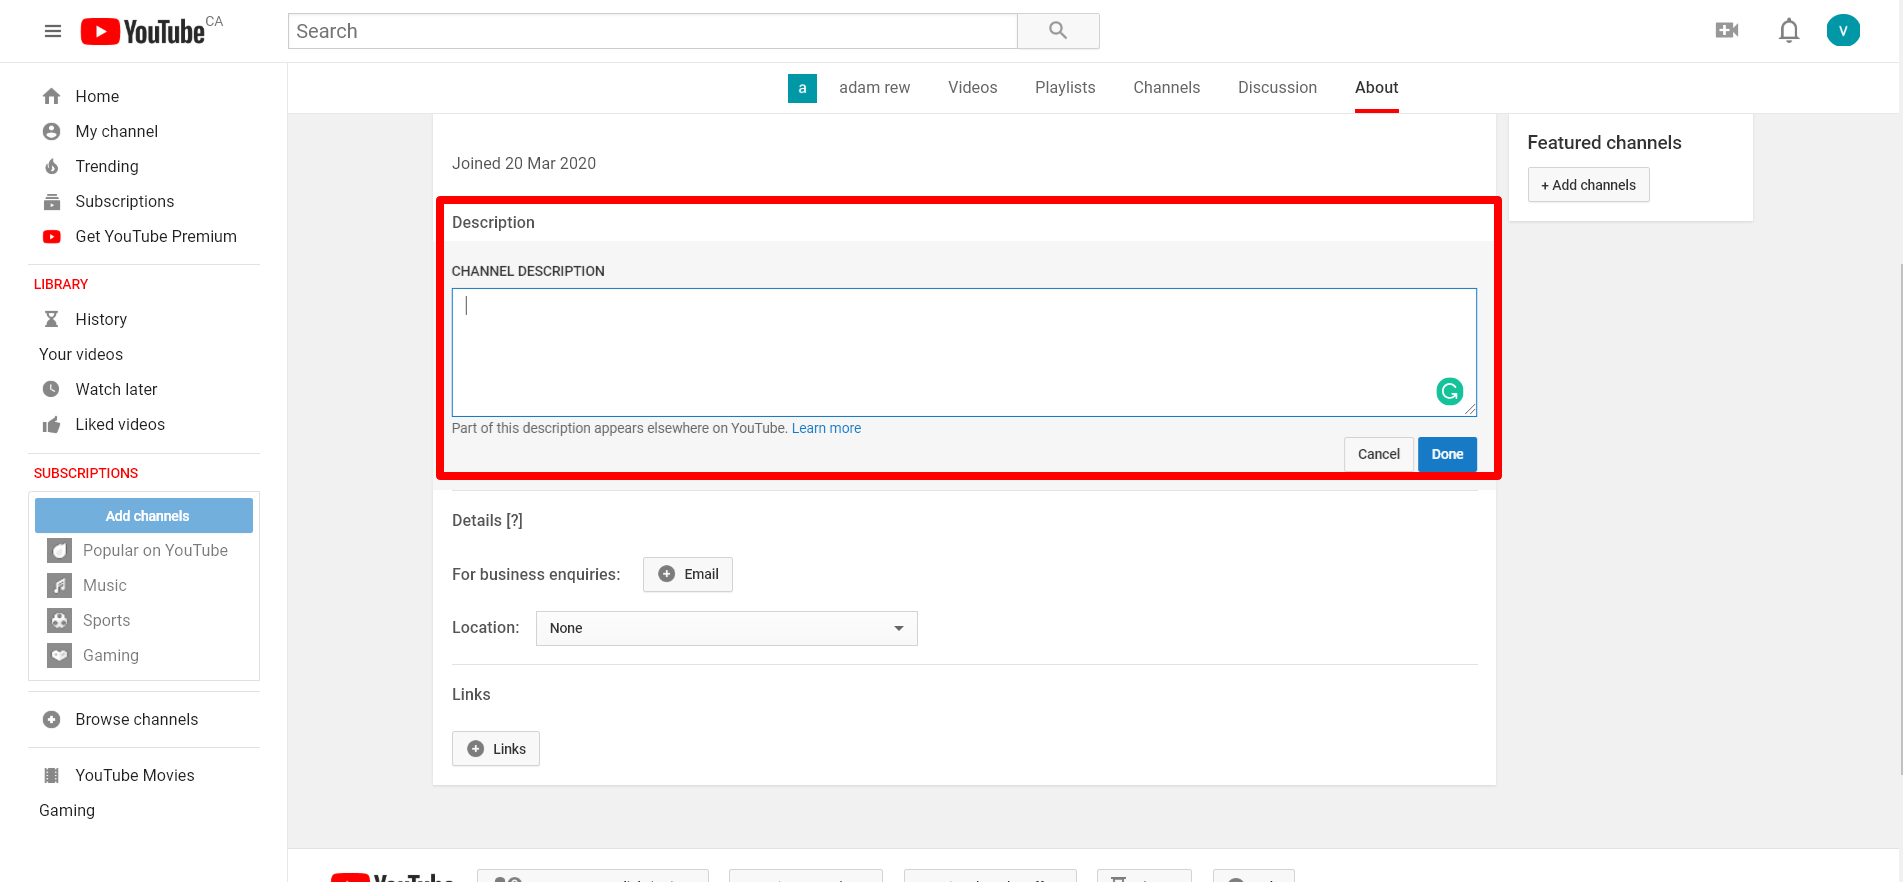
Task: Click the search magnifier button
Action: 1058,31
